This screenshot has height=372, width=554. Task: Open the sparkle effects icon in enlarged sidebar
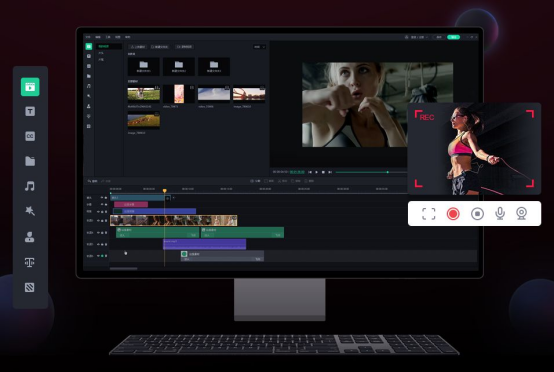30,211
